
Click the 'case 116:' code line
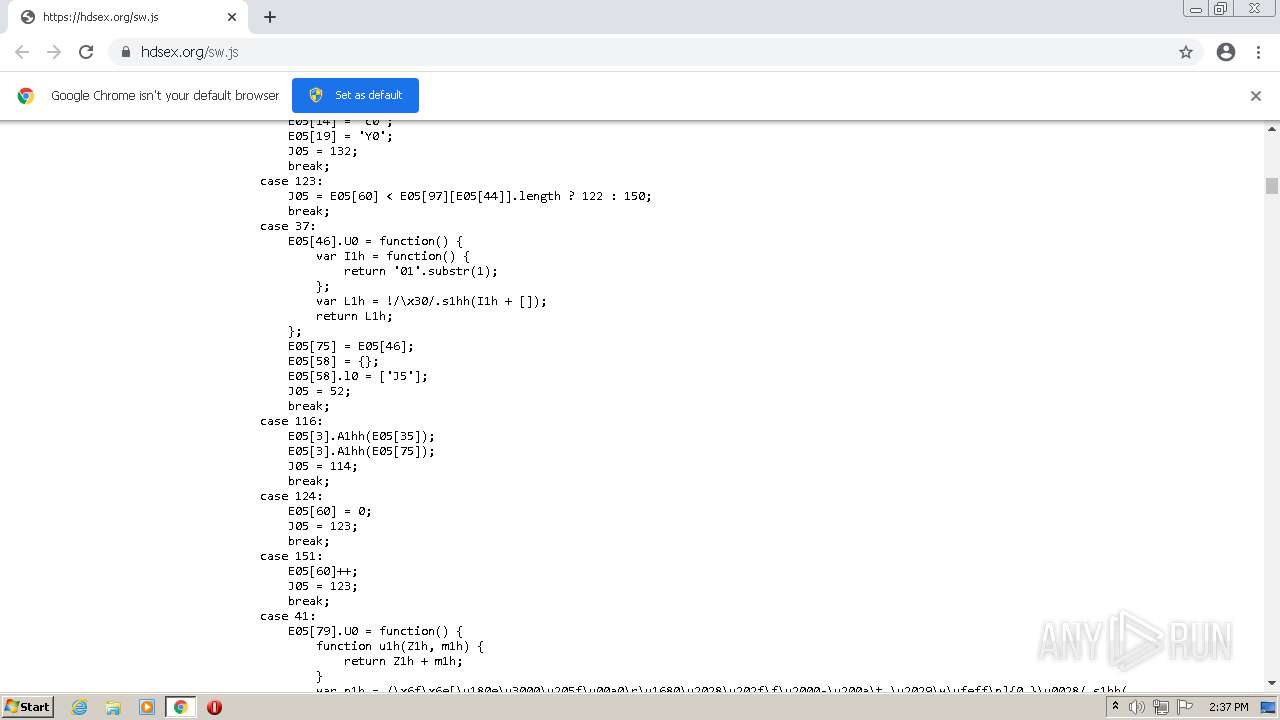pos(291,421)
